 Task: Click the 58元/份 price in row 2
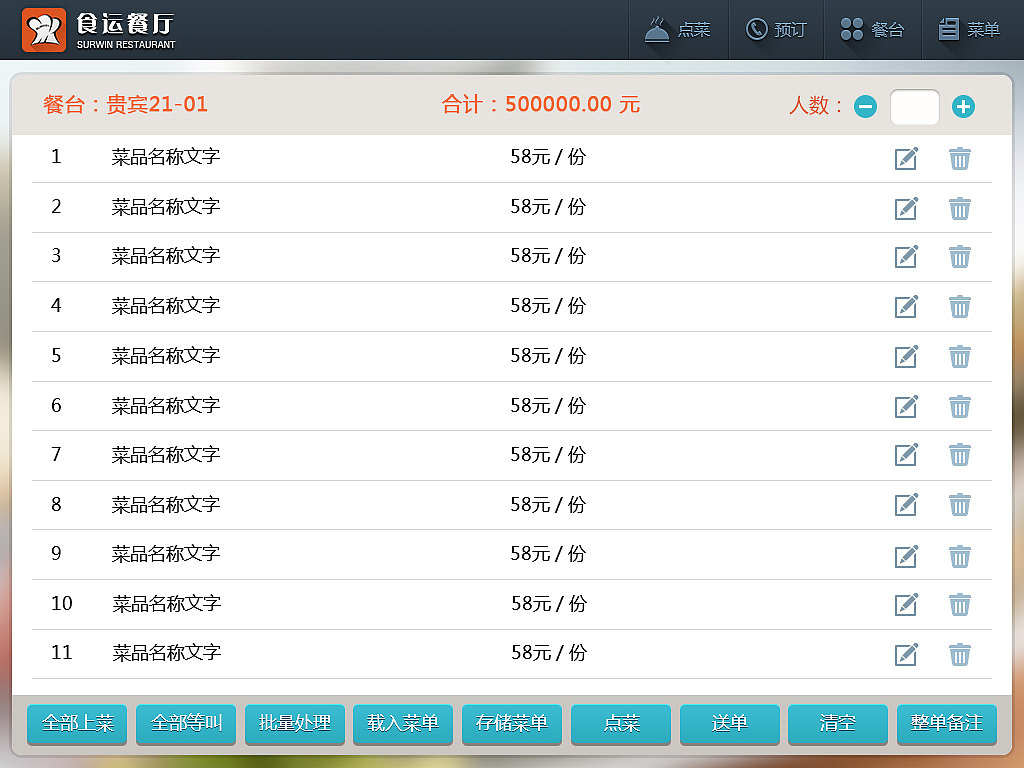[x=548, y=207]
